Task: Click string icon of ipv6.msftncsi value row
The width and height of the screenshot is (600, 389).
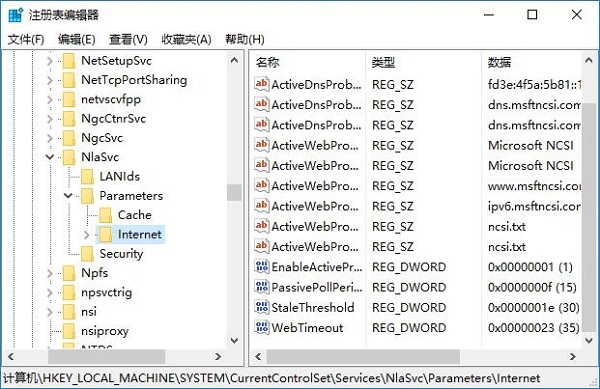Action: (261, 206)
